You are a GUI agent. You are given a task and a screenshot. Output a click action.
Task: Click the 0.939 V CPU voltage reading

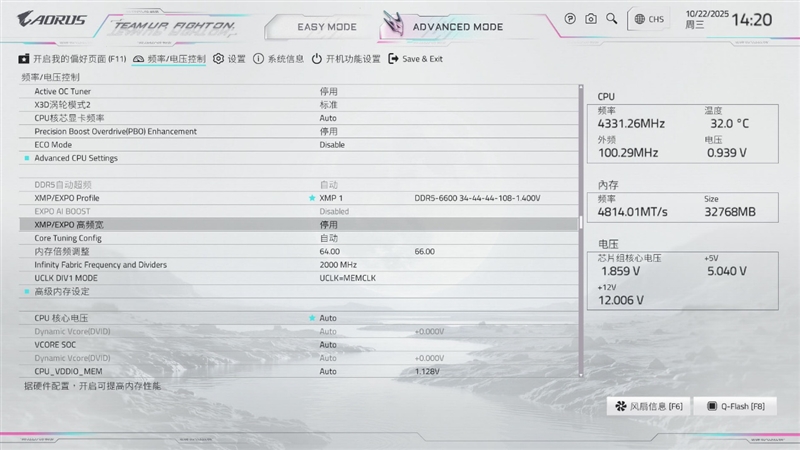point(727,153)
